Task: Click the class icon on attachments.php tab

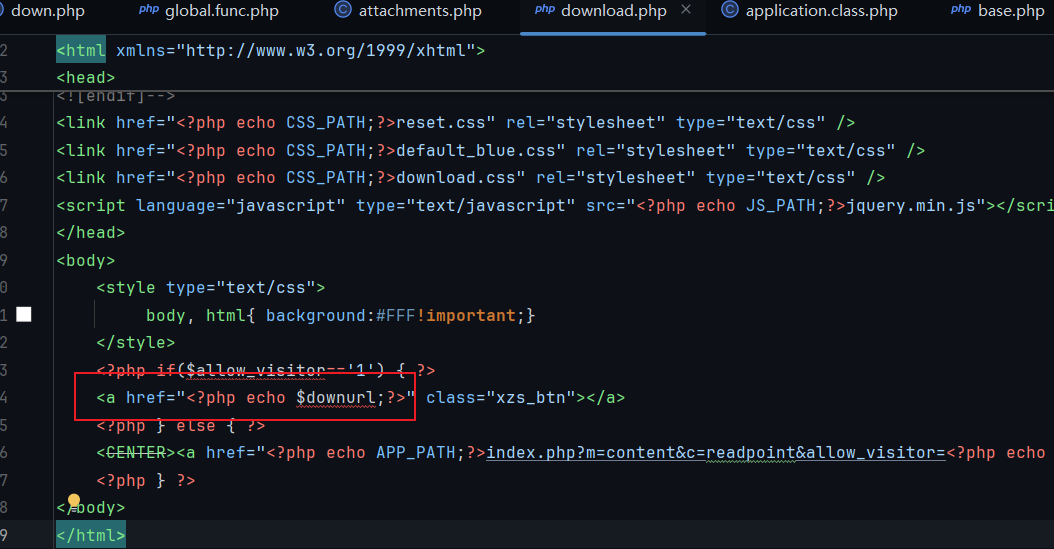Action: 343,11
